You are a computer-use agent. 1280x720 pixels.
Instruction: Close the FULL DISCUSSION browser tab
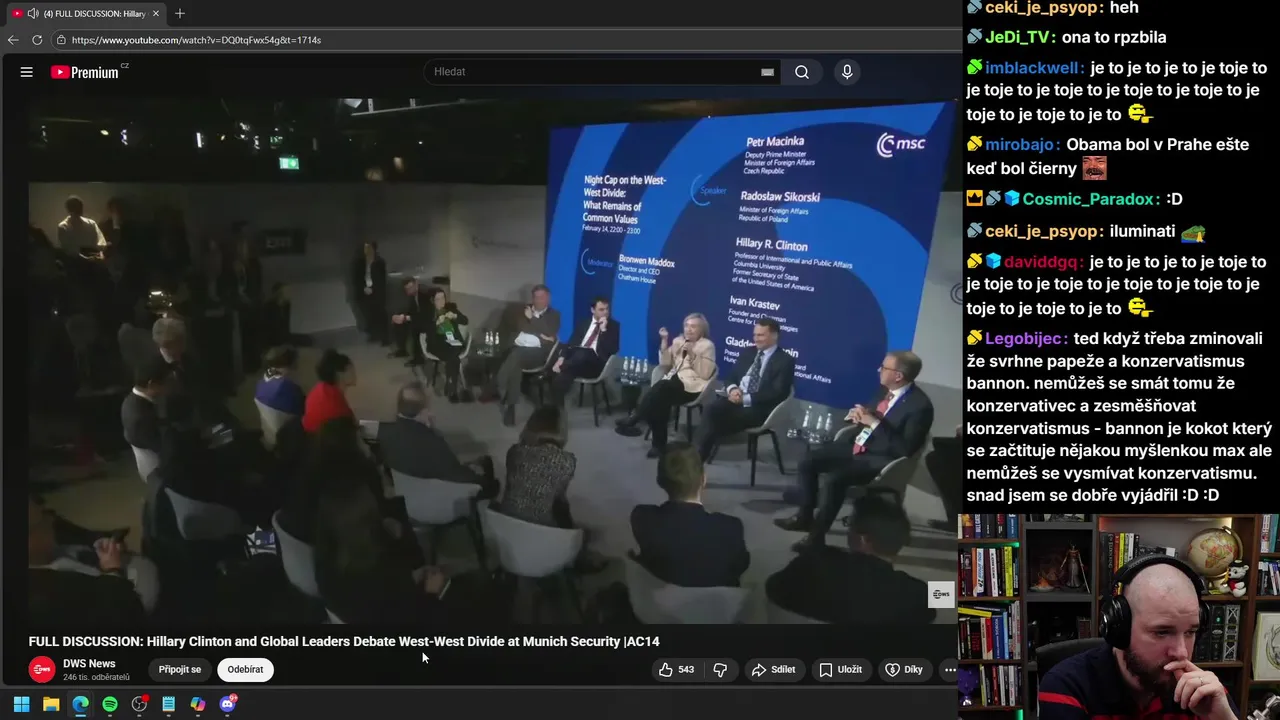pos(156,13)
